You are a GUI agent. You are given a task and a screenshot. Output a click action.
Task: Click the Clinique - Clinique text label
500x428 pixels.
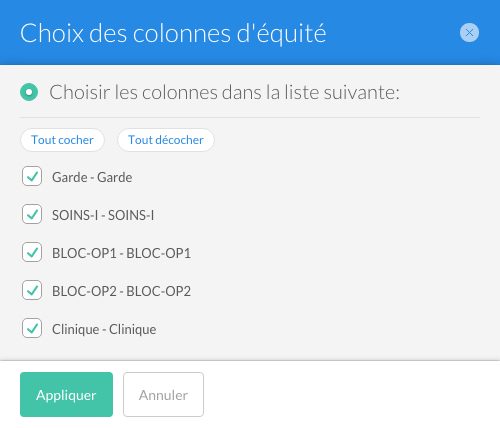104,329
